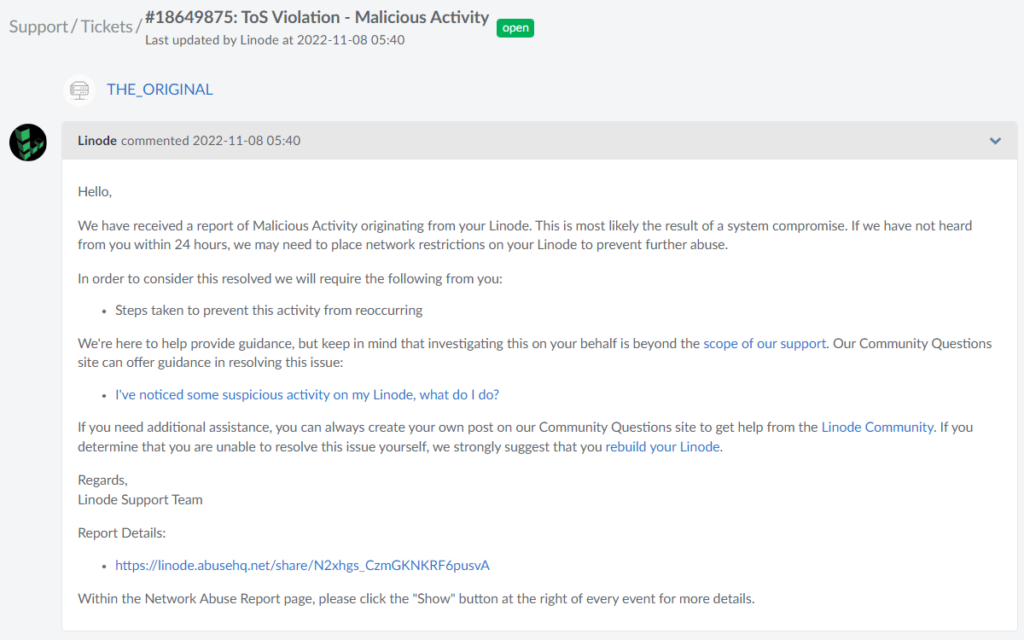Click 'Within the Network Abuse Report page' sentence

click(x=416, y=599)
